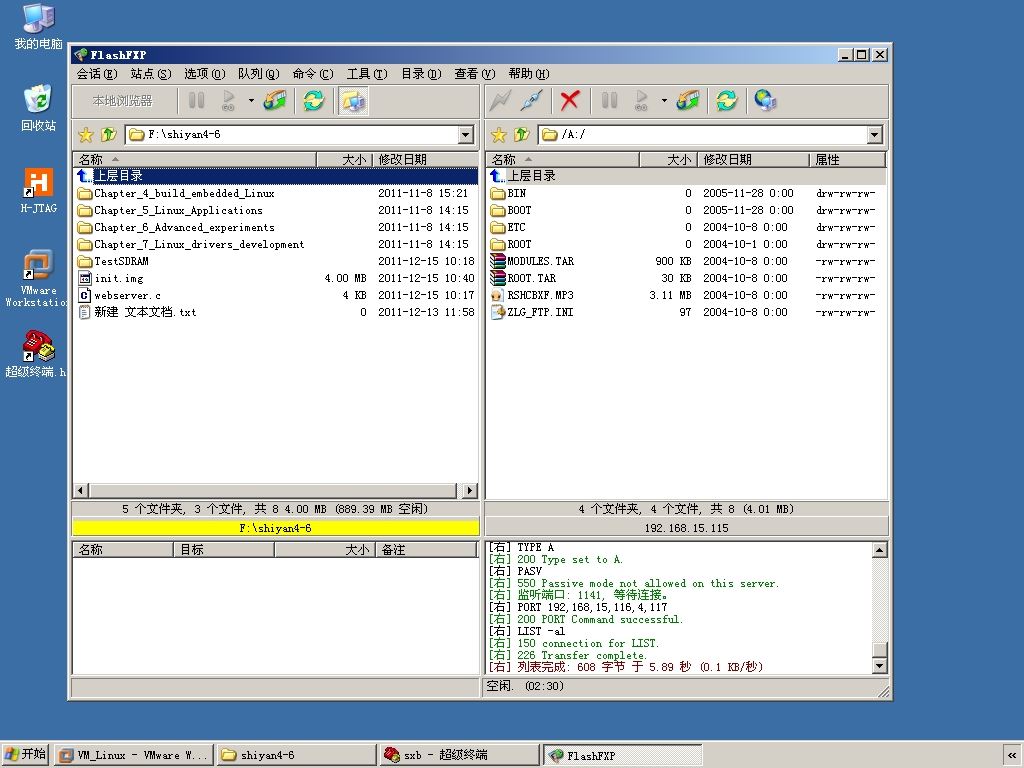
Task: Select the init.img file
Action: pos(276,278)
